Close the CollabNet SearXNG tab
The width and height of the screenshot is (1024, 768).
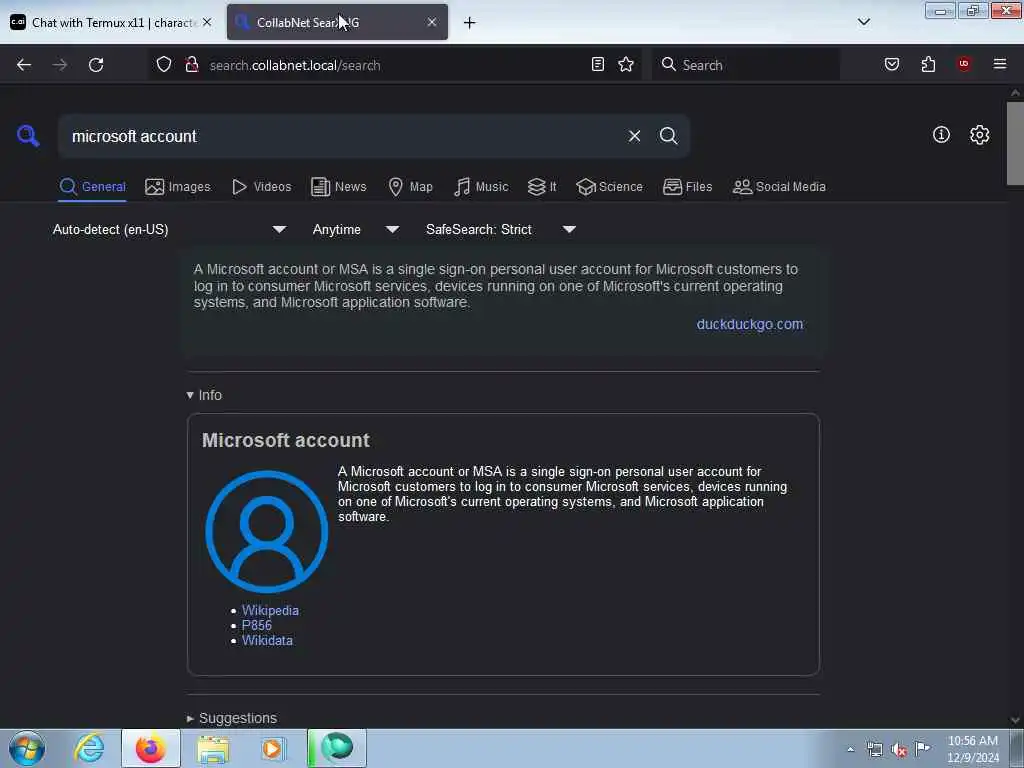pos(432,22)
